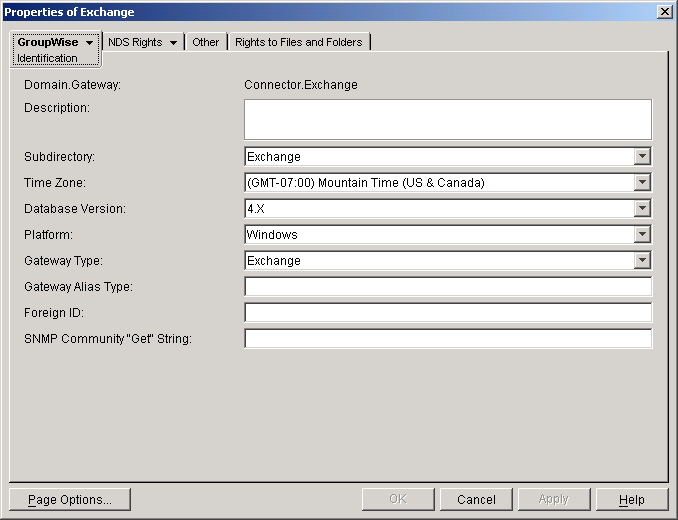Screen dimensions: 678x520
Task: Expand the Gateway Type dropdown arrow
Action: [643, 261]
